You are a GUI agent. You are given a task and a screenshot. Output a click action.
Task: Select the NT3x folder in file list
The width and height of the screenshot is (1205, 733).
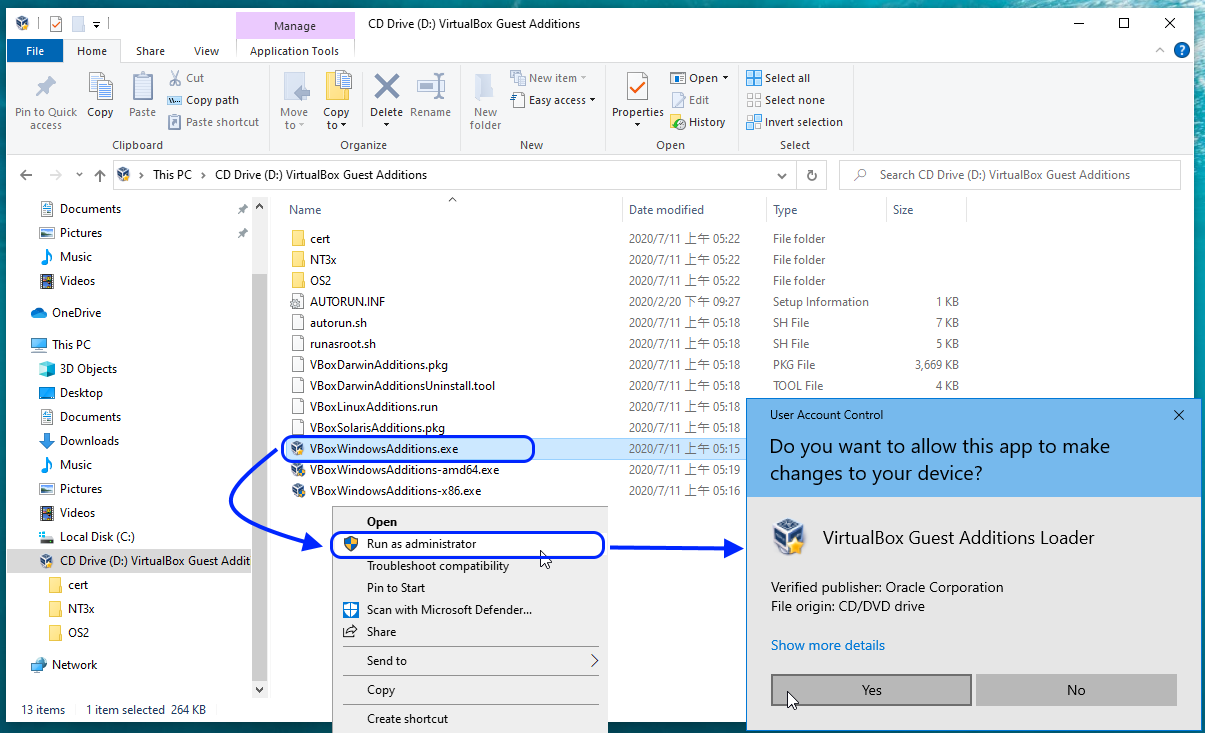pos(322,260)
